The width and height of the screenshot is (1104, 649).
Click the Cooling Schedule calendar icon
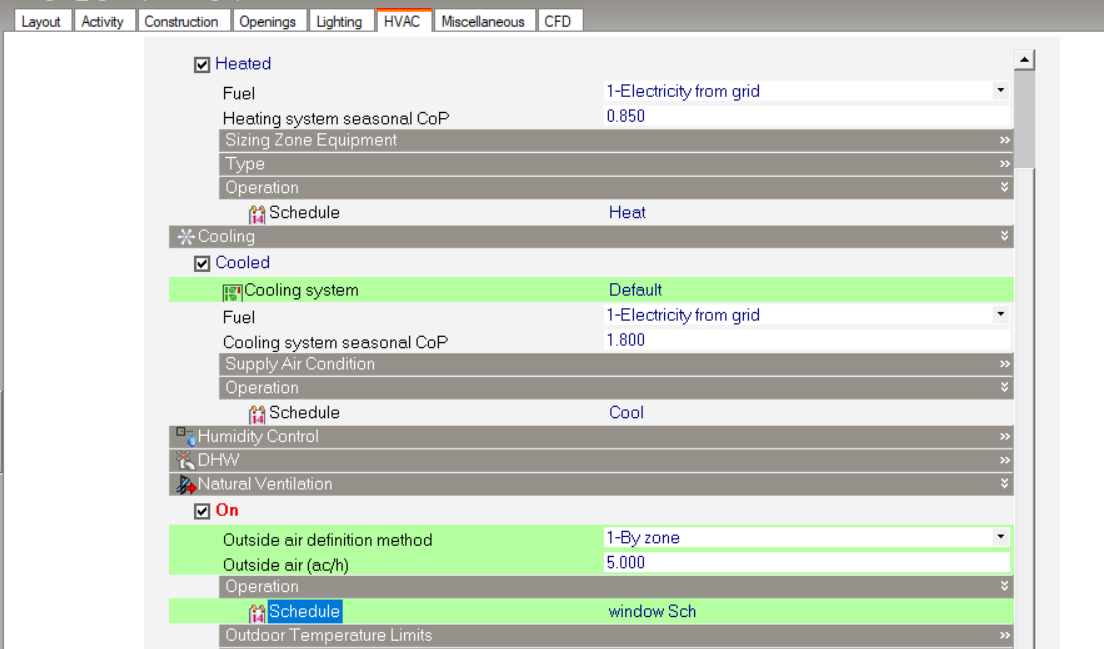[x=257, y=413]
